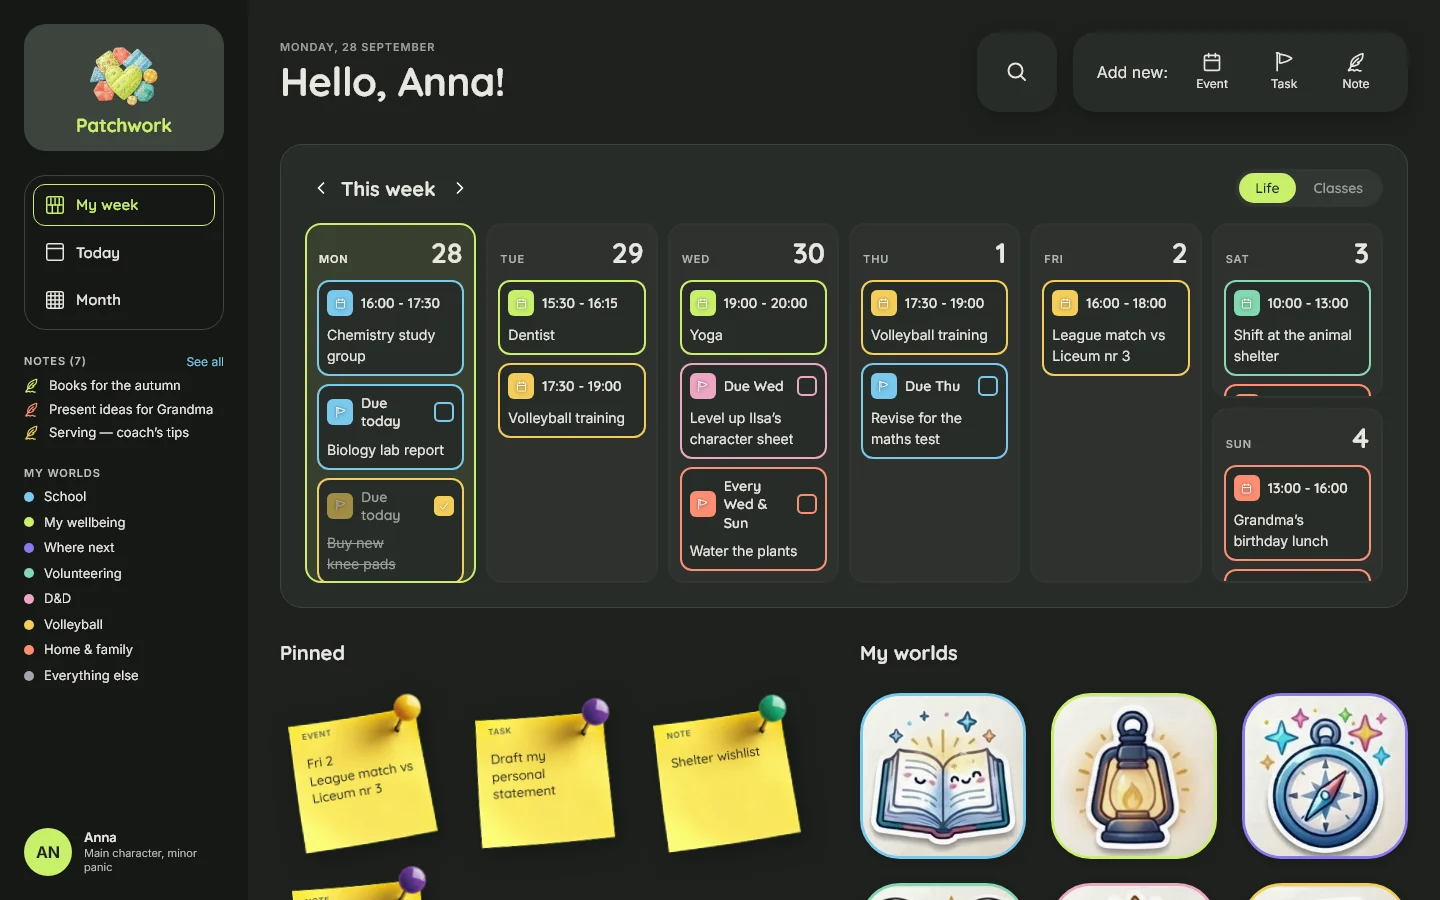This screenshot has height=900, width=1440.
Task: Select the Wednesday 30 day header
Action: 753,254
